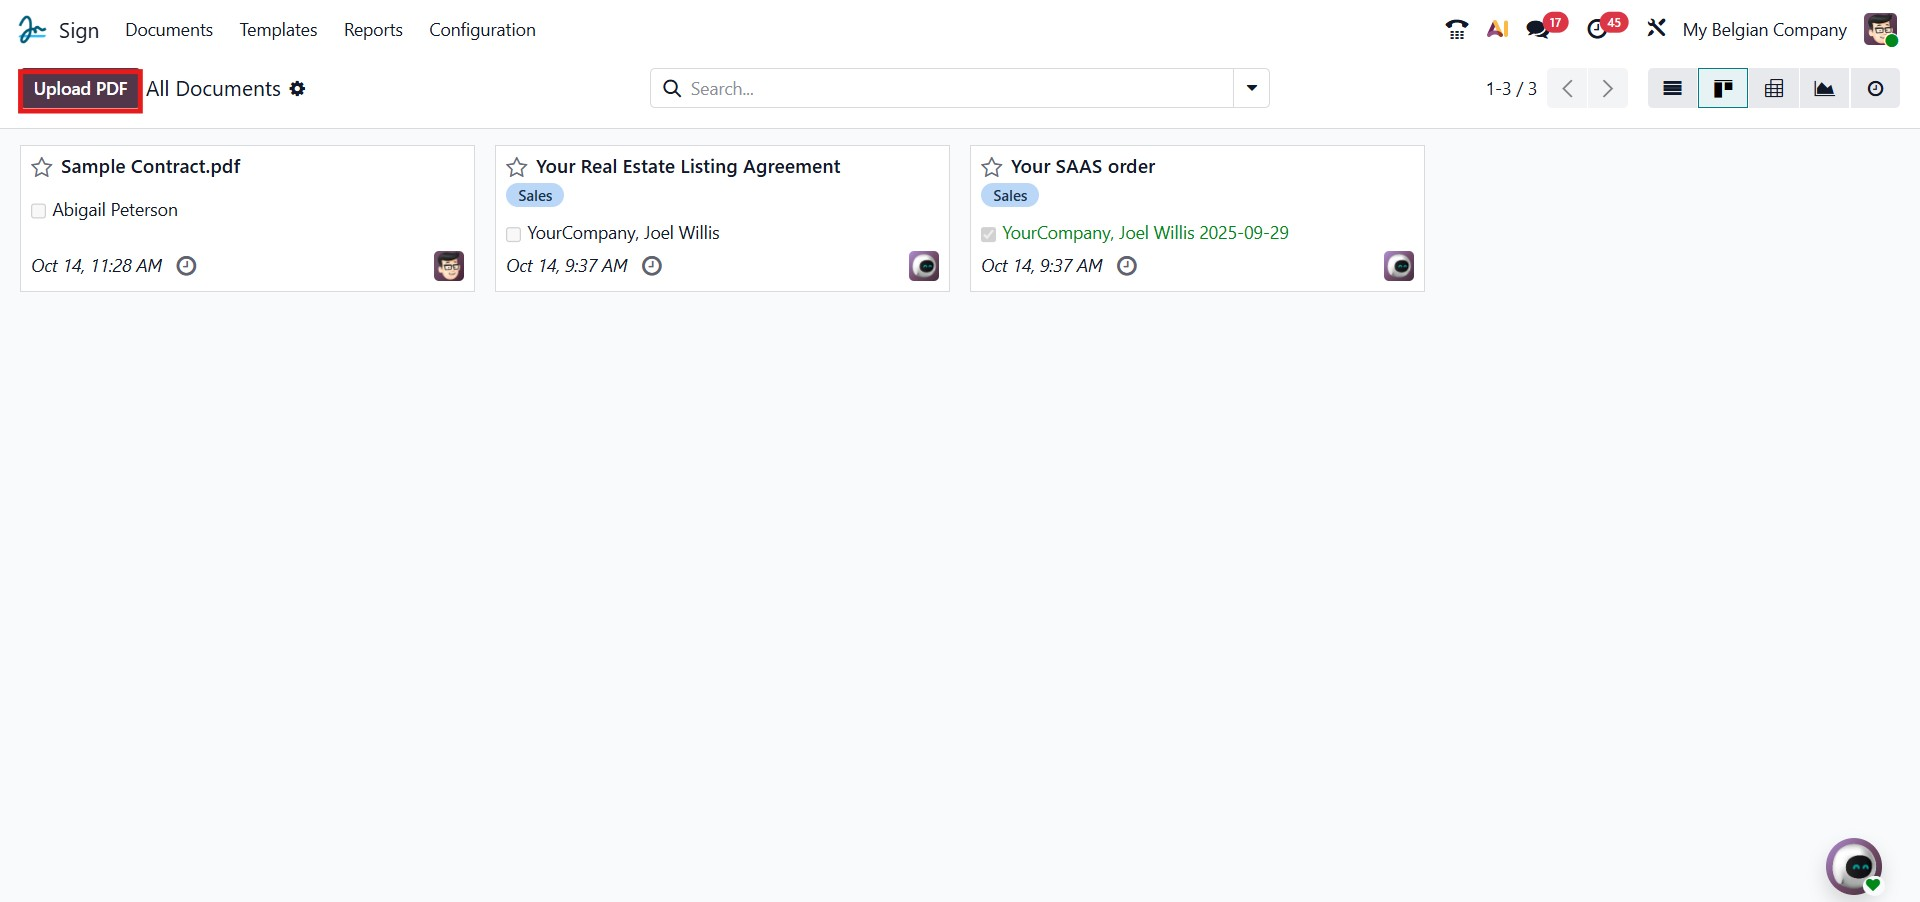Open the conversations messages icon
Viewport: 1920px width, 902px height.
[1538, 30]
